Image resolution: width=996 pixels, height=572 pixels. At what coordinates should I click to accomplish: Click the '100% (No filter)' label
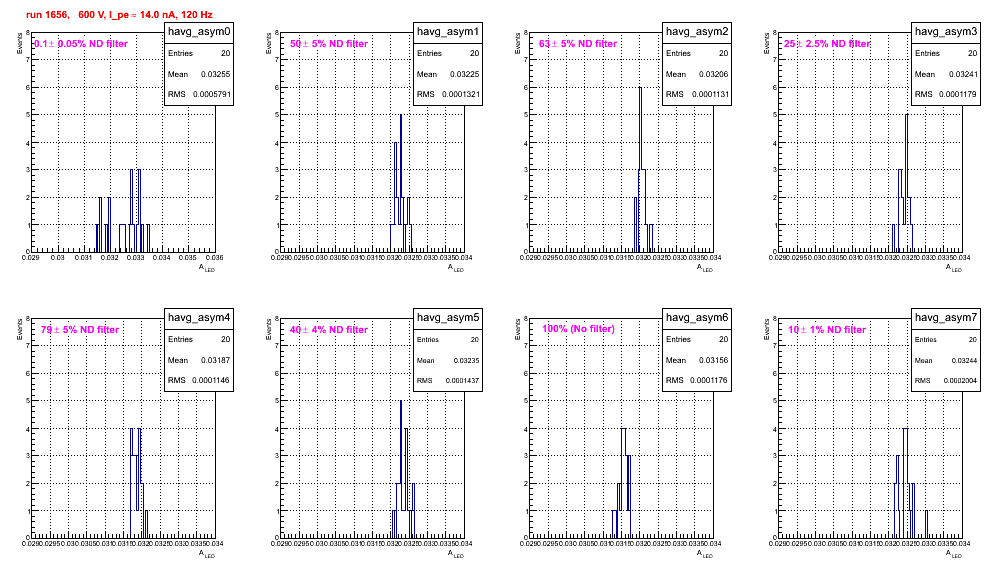pyautogui.click(x=578, y=329)
